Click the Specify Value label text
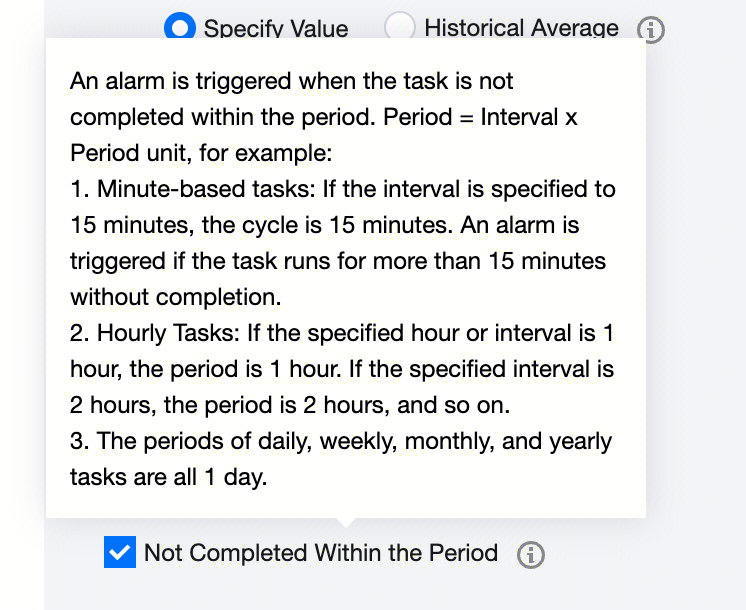The image size is (746, 610). (x=276, y=29)
